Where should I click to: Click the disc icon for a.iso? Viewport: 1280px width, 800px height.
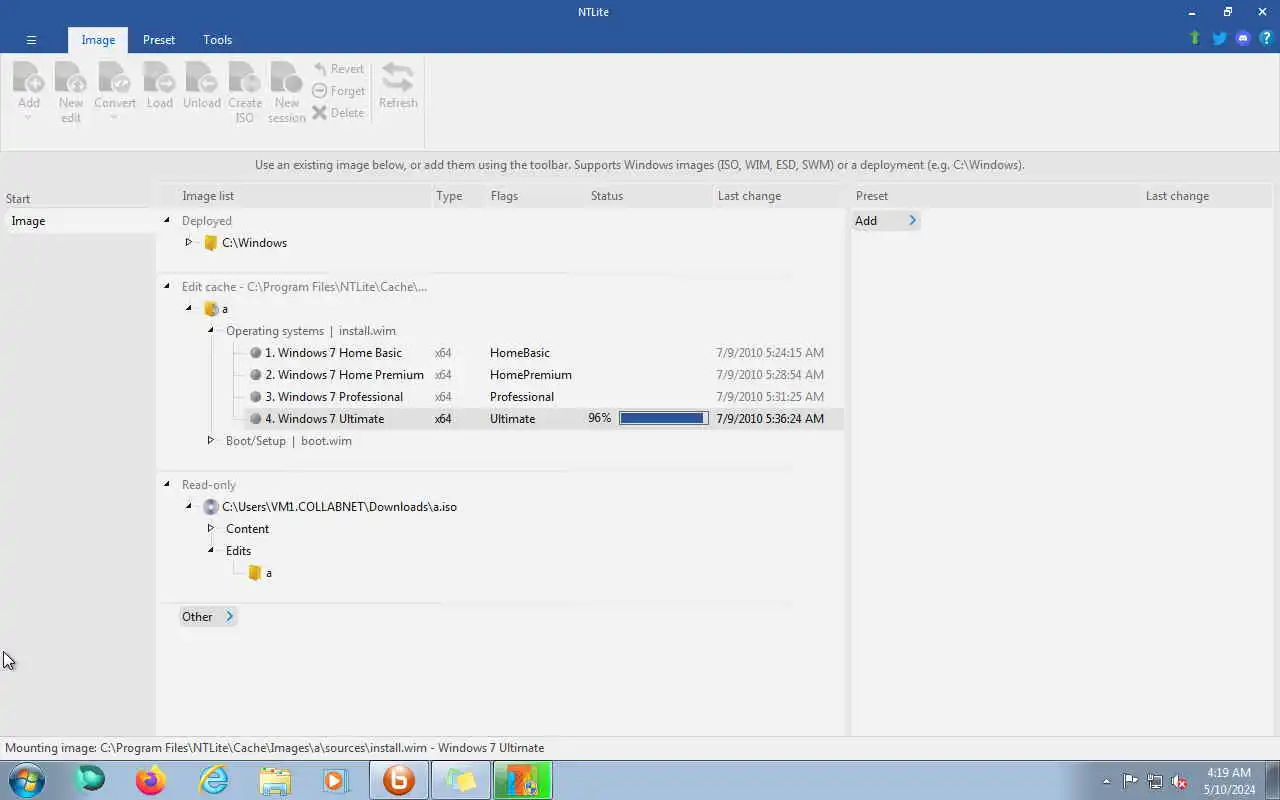[211, 507]
